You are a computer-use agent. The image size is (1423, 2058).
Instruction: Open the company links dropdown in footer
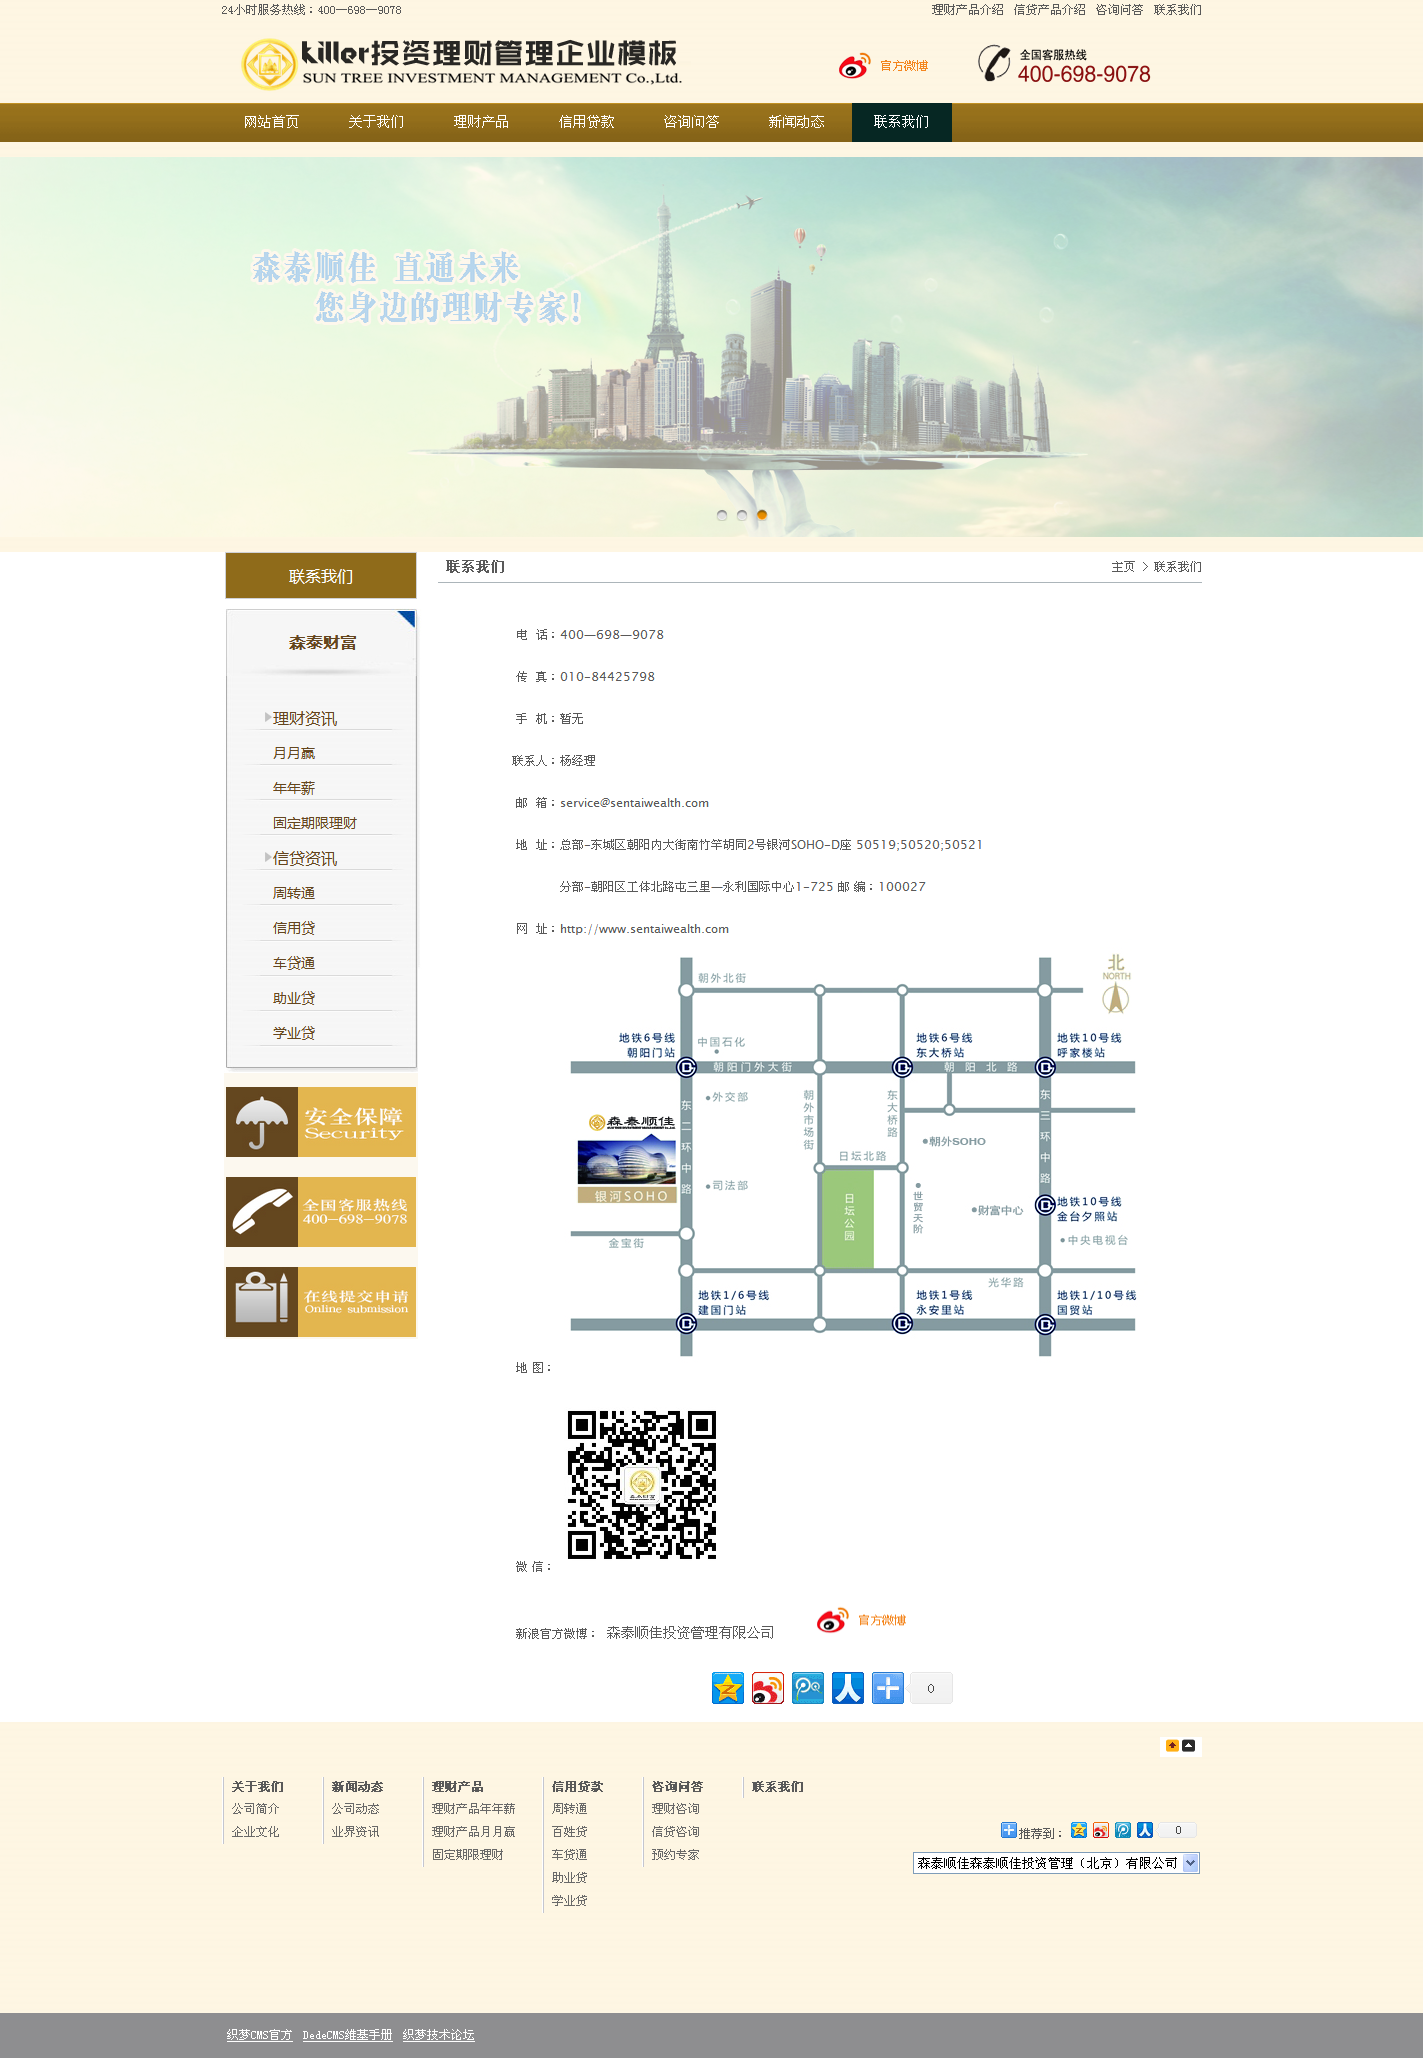click(x=1056, y=1863)
